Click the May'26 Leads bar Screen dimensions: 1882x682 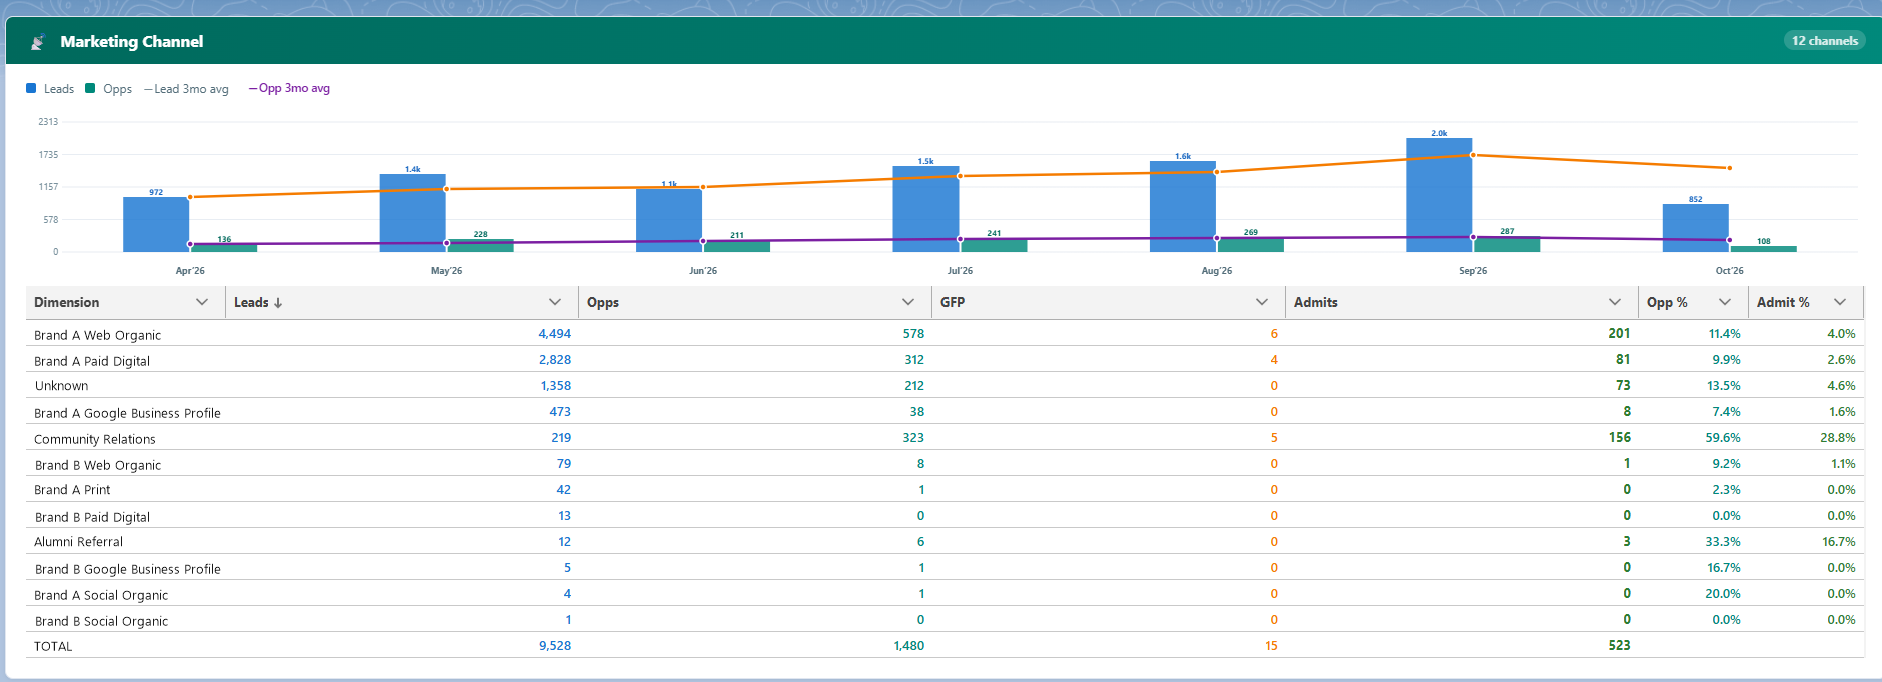[x=413, y=213]
